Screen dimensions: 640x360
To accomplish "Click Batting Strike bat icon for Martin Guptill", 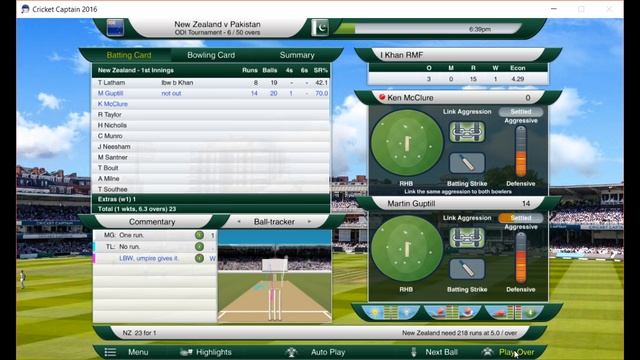I will click(x=467, y=269).
